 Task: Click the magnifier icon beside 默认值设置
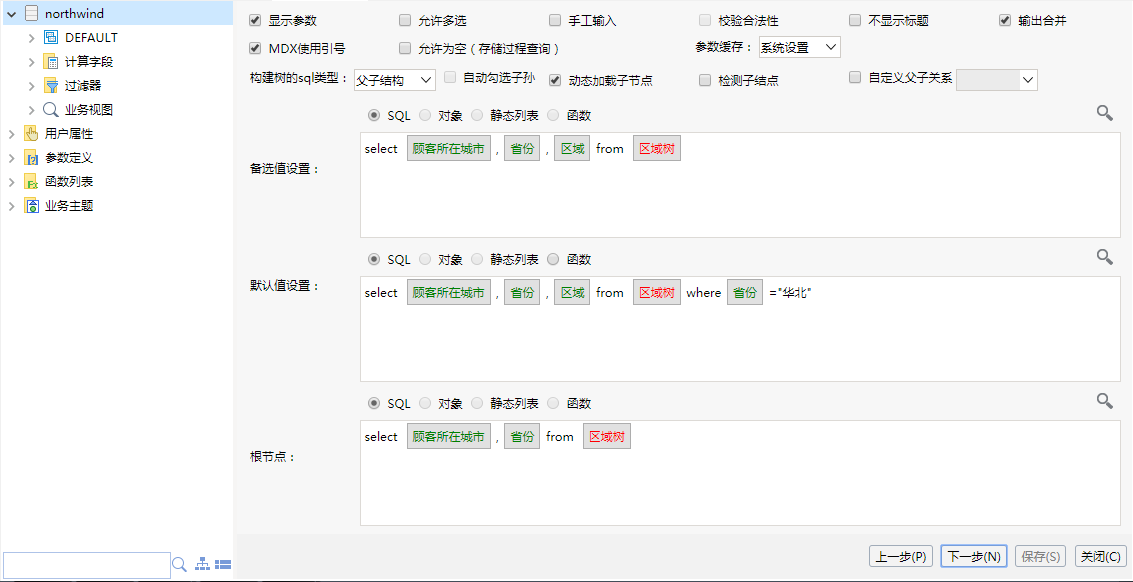(x=1104, y=257)
